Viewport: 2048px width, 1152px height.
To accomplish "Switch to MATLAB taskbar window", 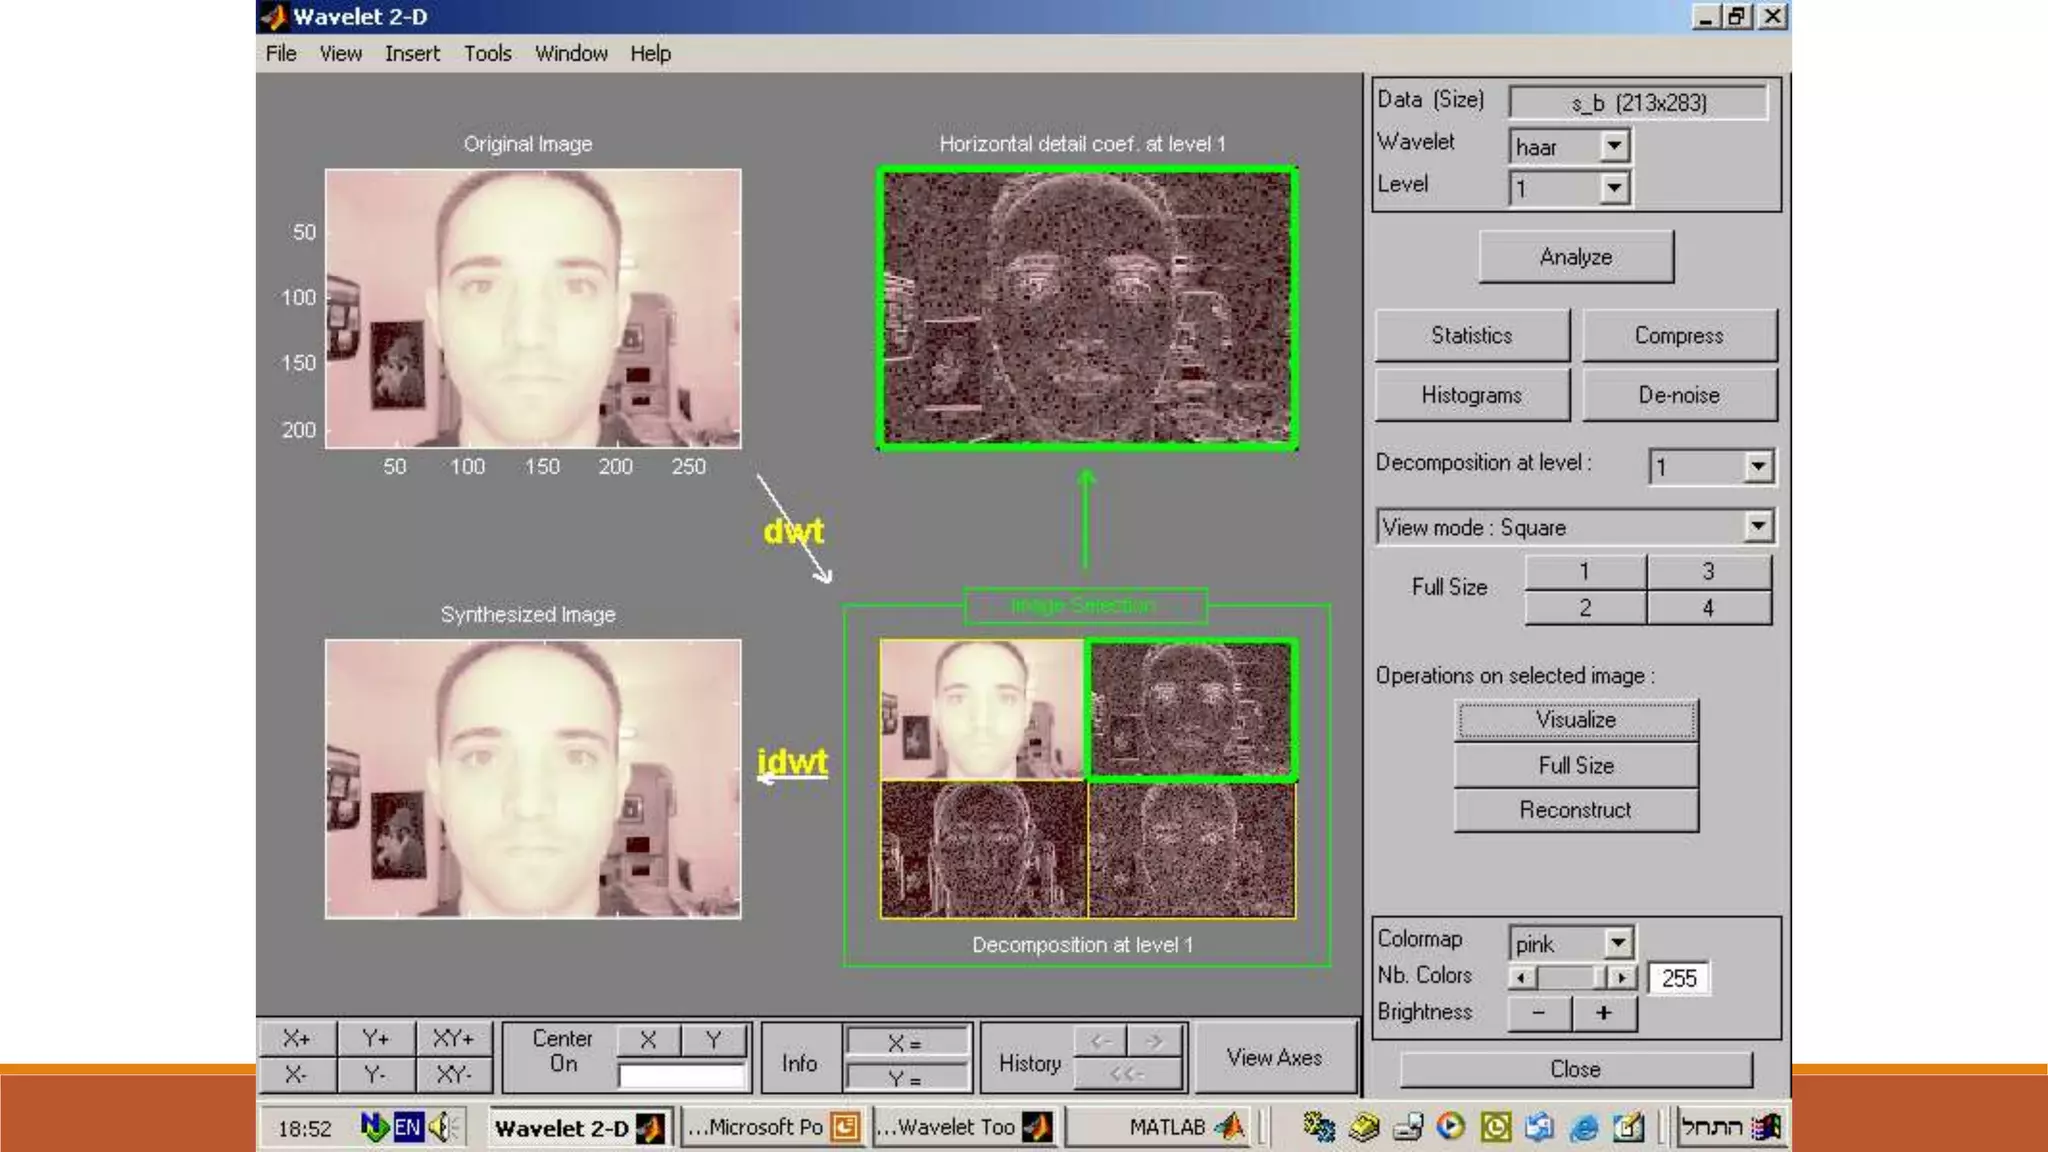I will pyautogui.click(x=1163, y=1128).
